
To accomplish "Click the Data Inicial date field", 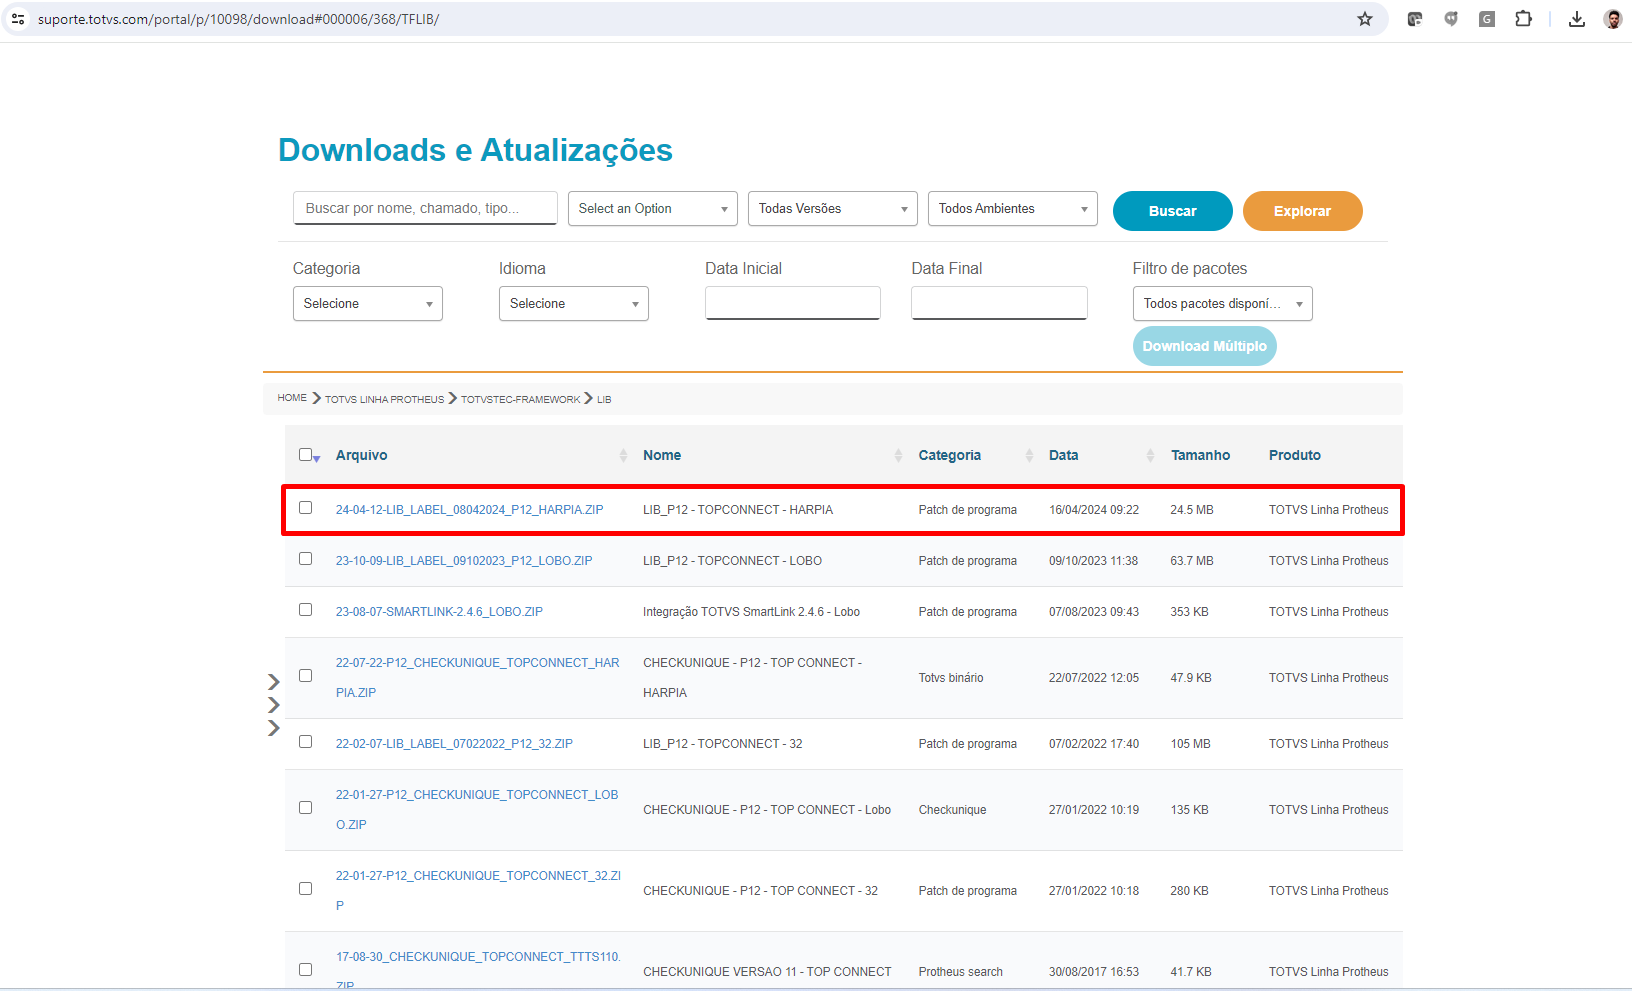I will point(792,303).
